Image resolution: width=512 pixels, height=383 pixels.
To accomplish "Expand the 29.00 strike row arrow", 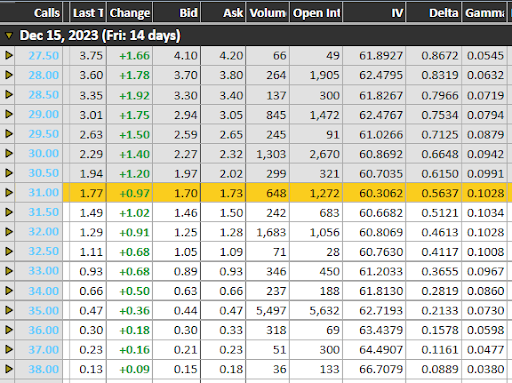I will (x=9, y=114).
